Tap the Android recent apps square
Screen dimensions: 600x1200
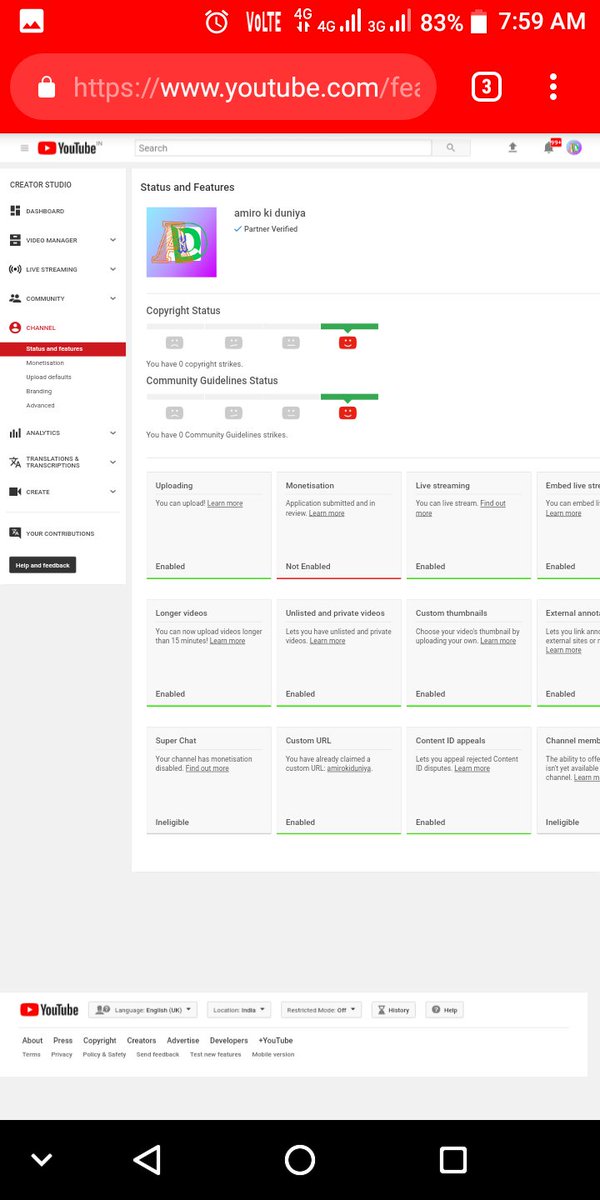[453, 1160]
